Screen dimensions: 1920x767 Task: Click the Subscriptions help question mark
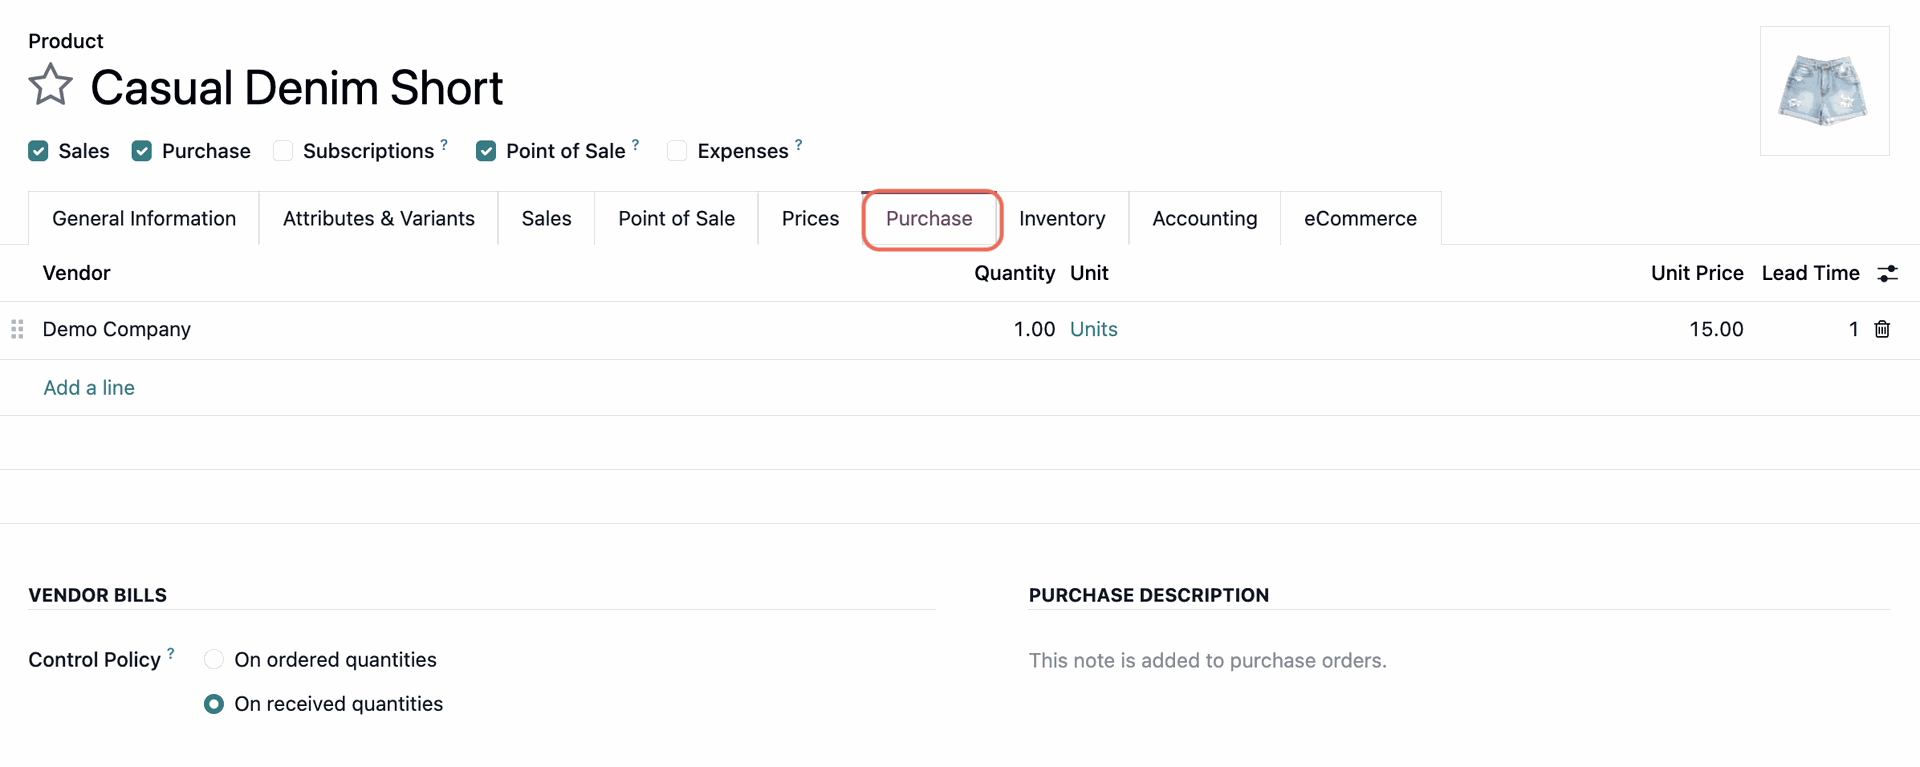[x=444, y=145]
